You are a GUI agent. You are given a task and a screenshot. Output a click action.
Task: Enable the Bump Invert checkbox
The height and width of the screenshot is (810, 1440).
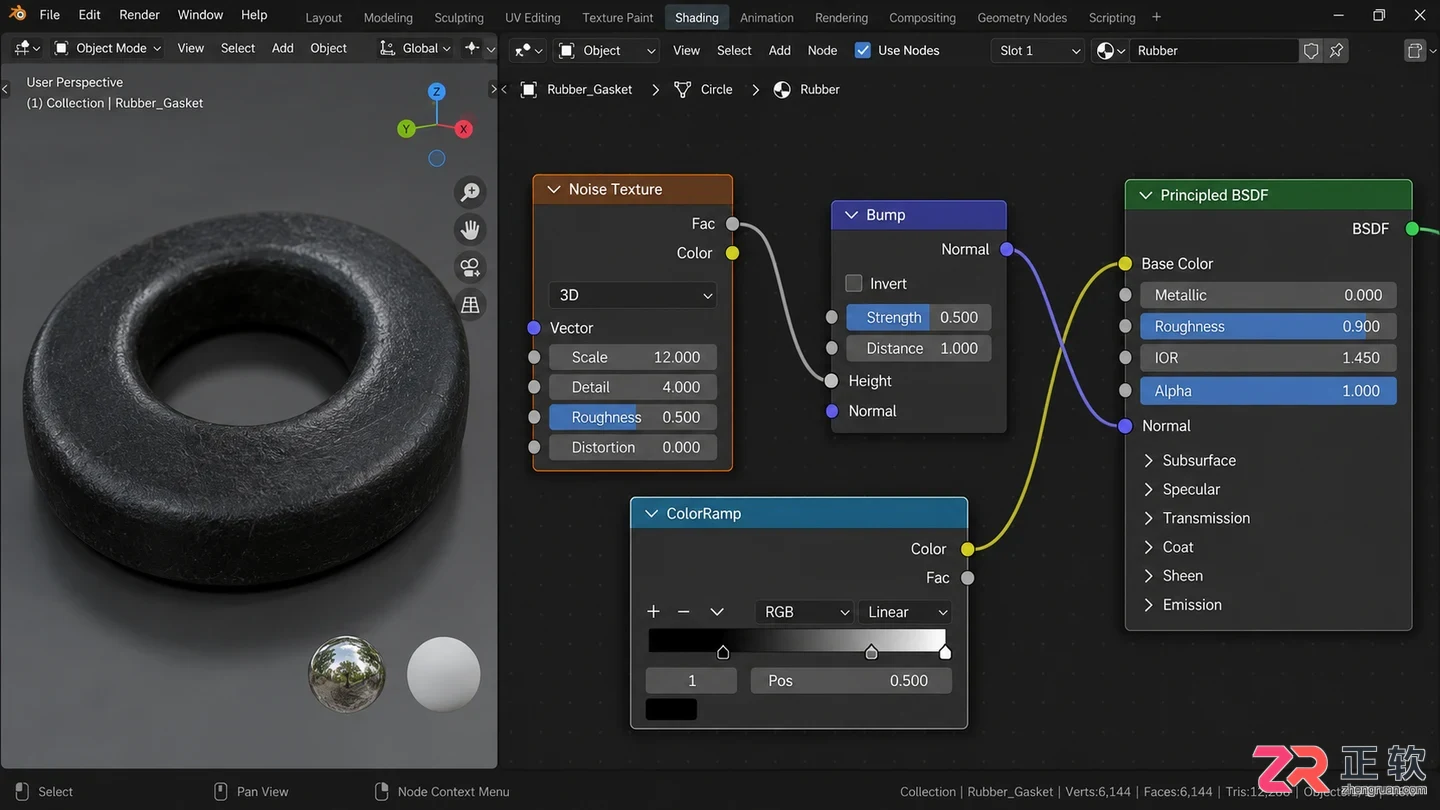point(854,283)
